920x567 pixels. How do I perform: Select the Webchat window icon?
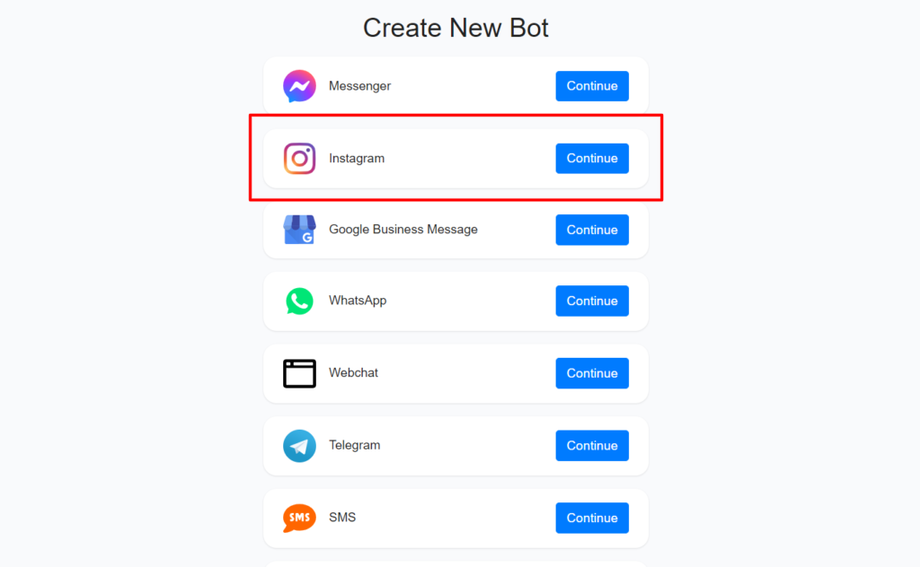coord(299,373)
